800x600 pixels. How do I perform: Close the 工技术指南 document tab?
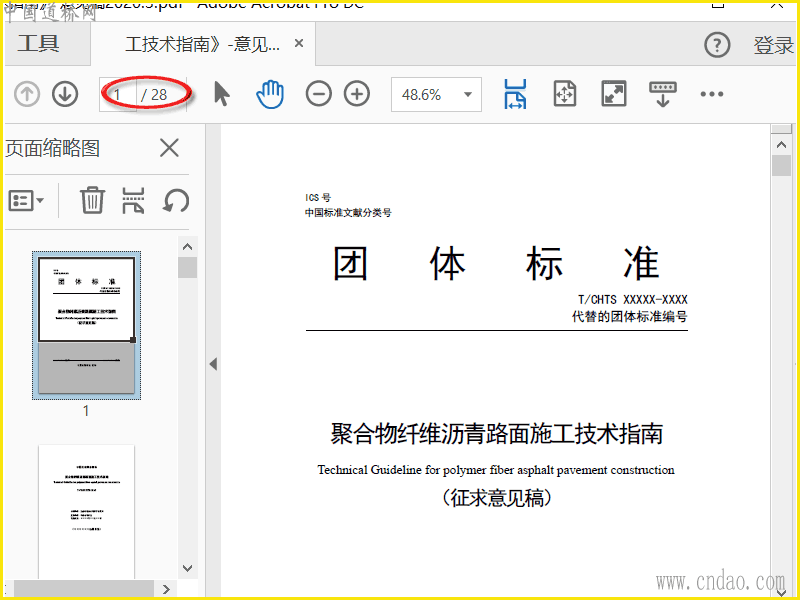pyautogui.click(x=299, y=43)
